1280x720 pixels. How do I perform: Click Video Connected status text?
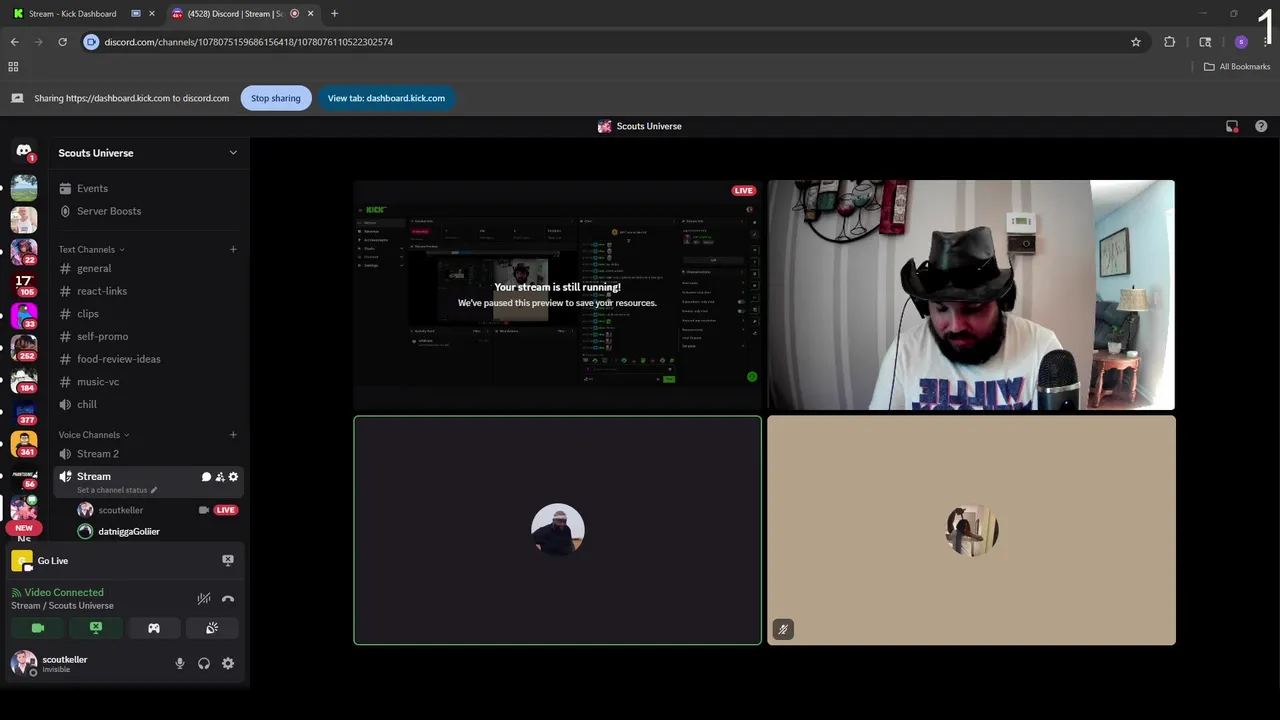pos(64,592)
